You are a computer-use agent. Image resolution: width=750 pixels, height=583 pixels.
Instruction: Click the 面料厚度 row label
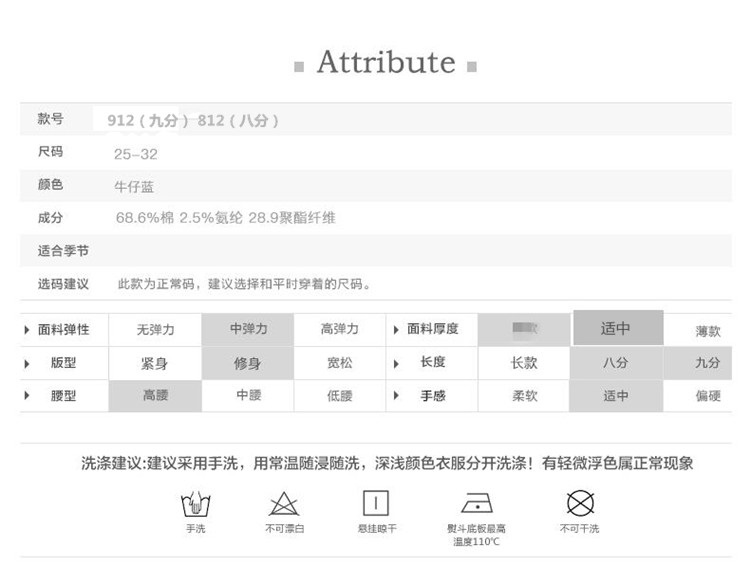[433, 329]
